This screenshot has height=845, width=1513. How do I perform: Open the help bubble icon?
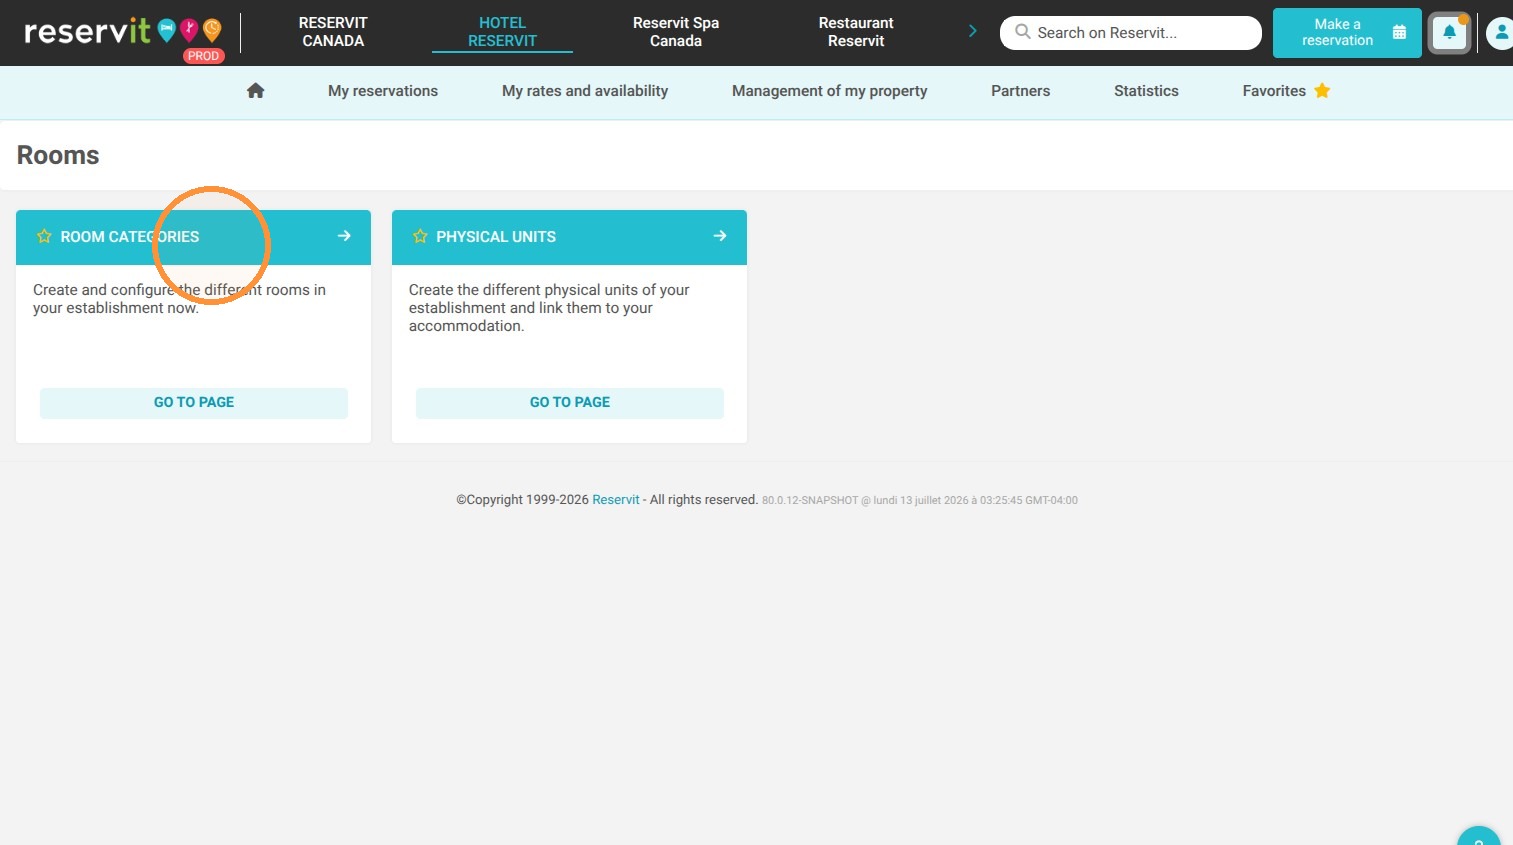[1479, 838]
